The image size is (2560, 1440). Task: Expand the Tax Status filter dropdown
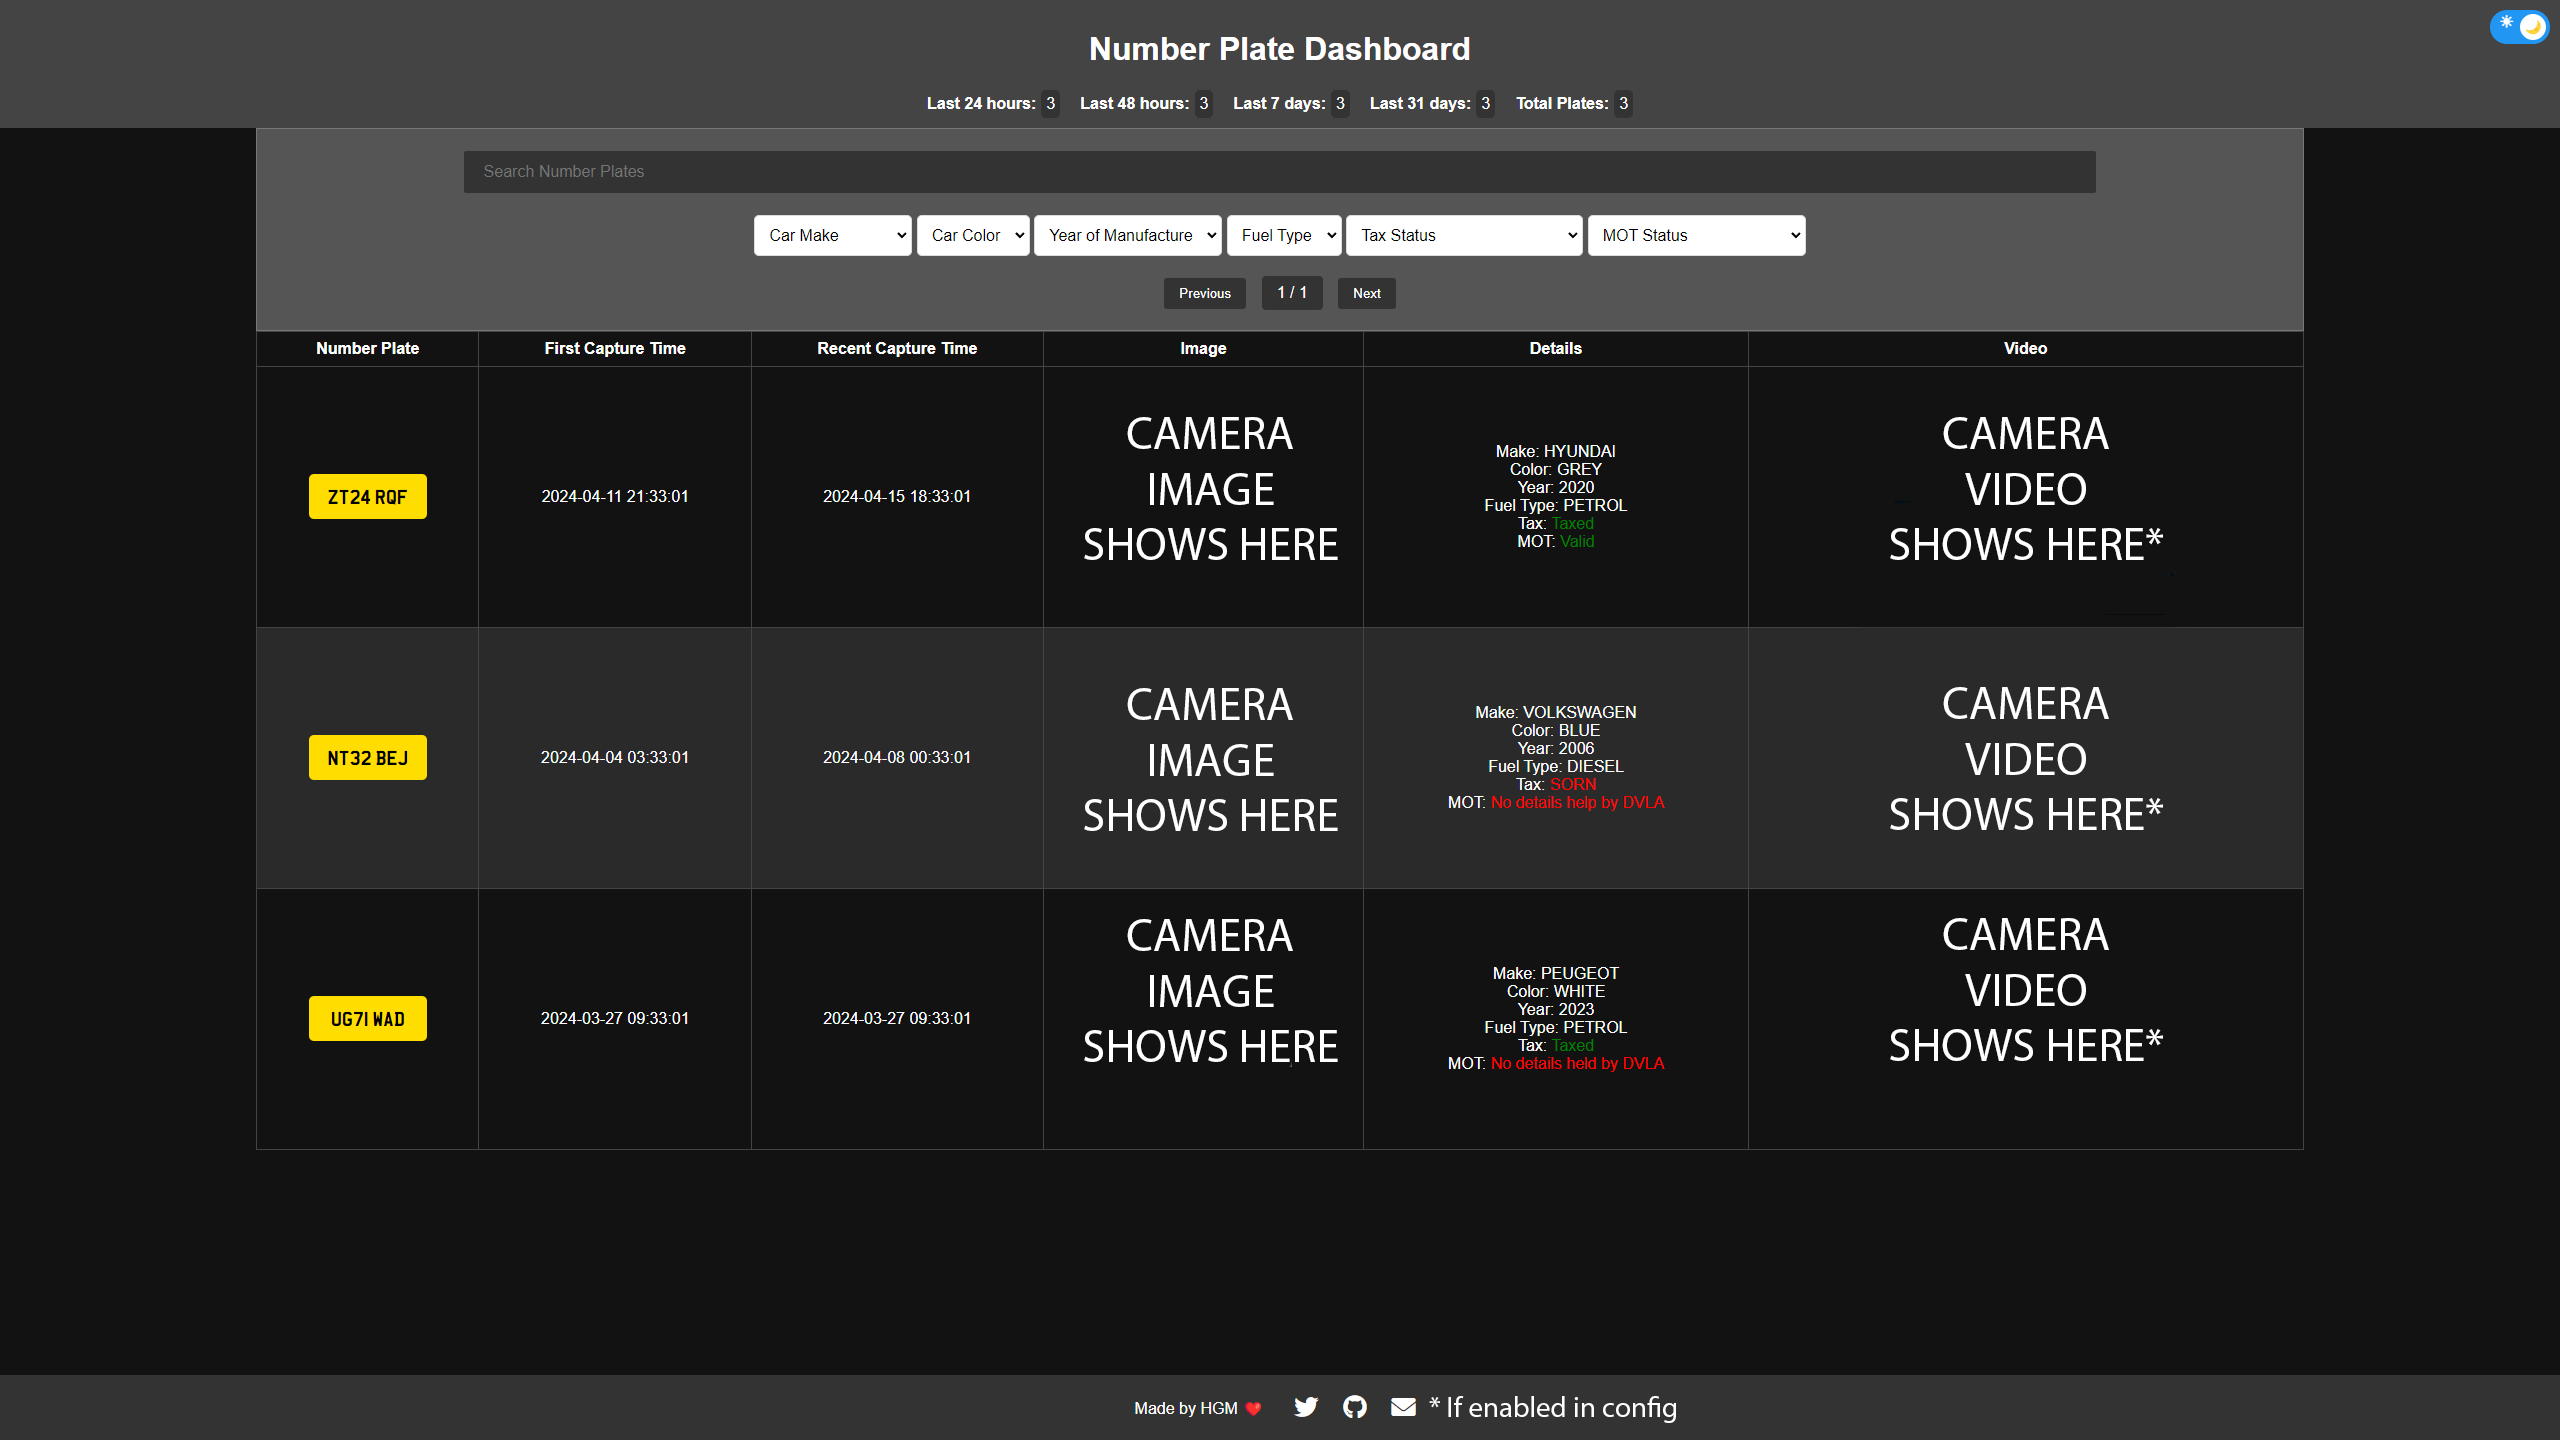point(1463,236)
